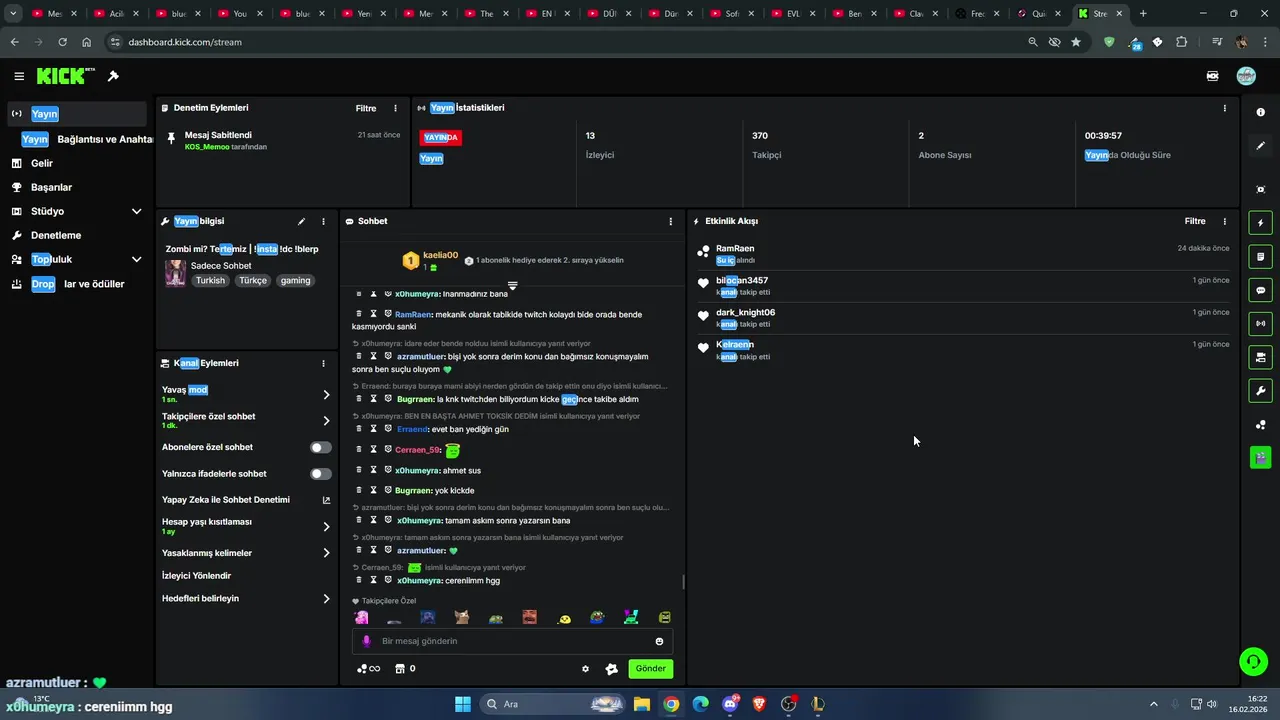Open Yapay Zeka ile Sohbet Denetimi
The height and width of the screenshot is (720, 1280).
246,500
